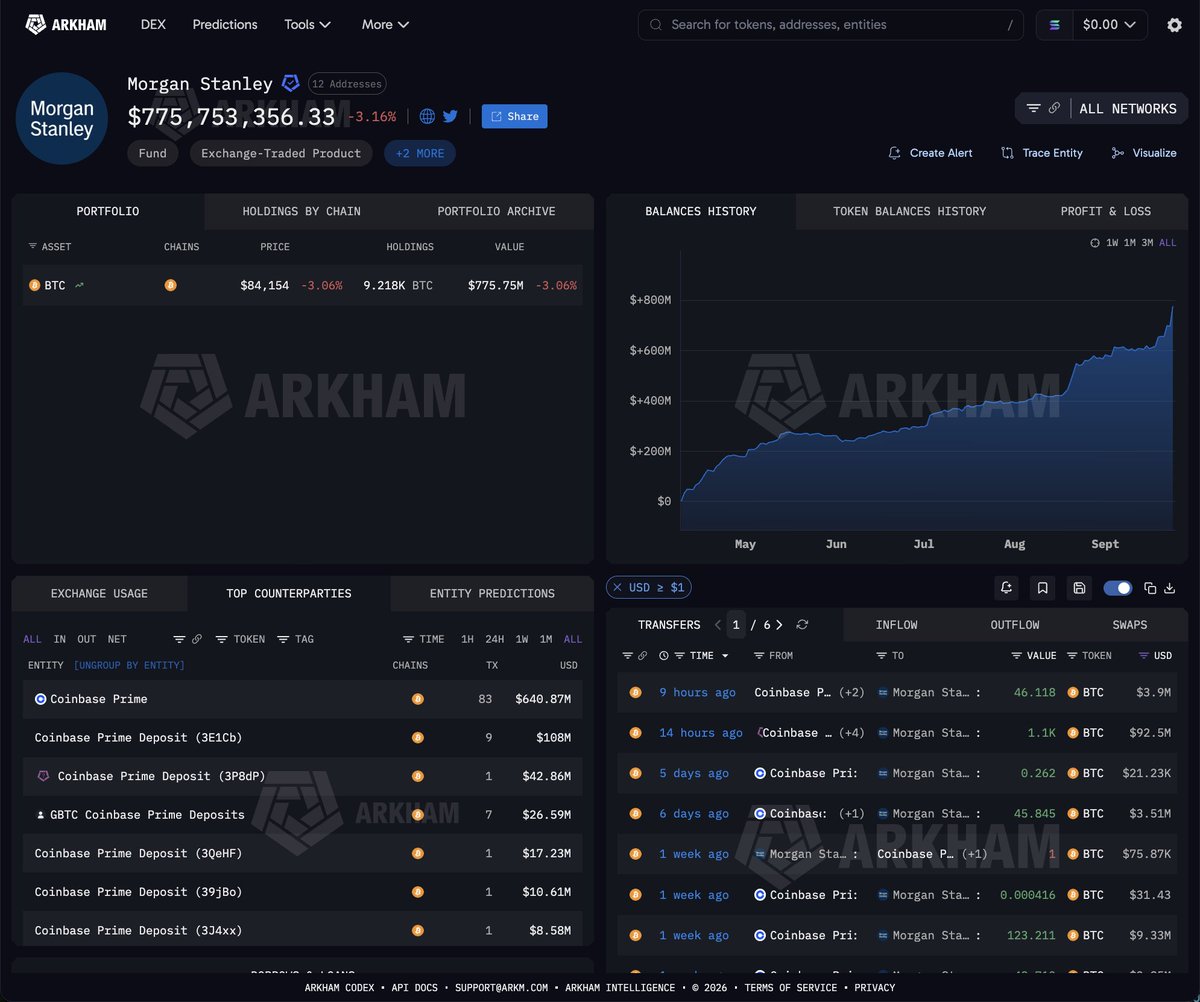
Task: Download transfers with the download icon
Action: point(1170,588)
